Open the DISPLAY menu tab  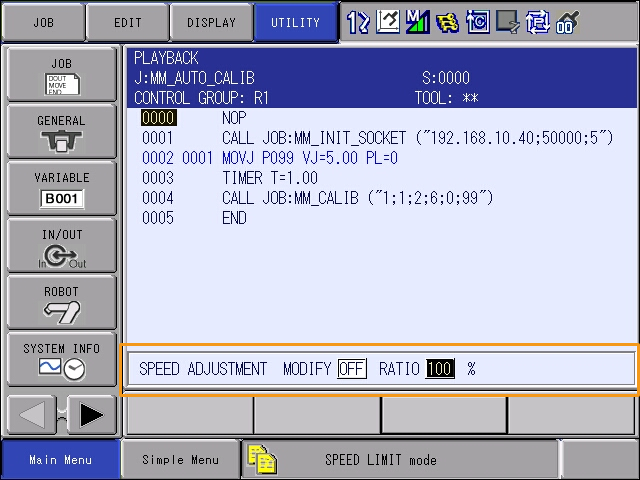[211, 22]
